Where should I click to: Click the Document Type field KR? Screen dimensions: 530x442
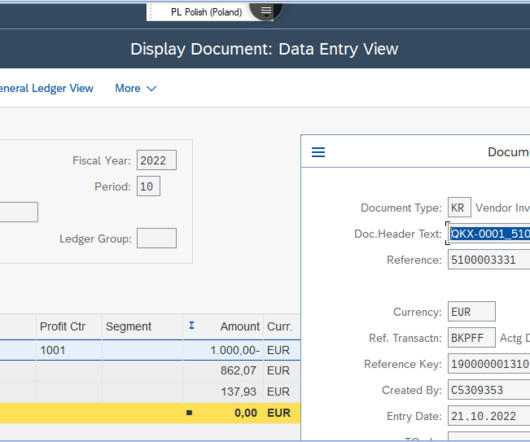[x=459, y=207]
